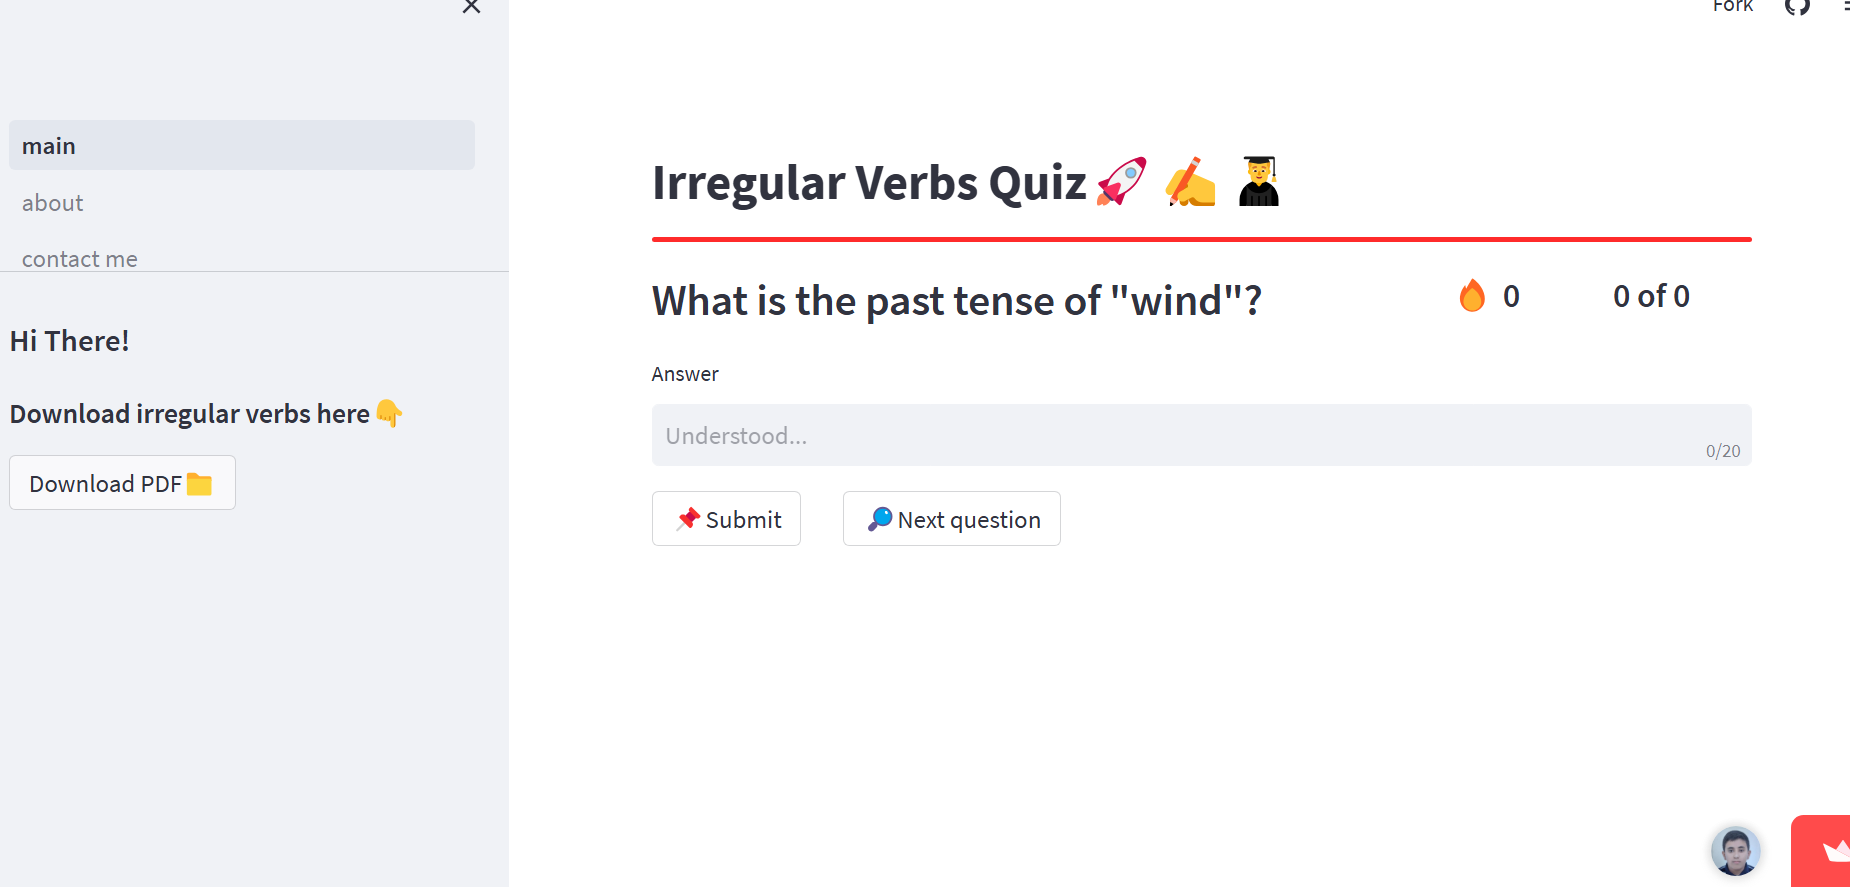Click the Fork link
Image resolution: width=1850 pixels, height=887 pixels.
(1732, 7)
